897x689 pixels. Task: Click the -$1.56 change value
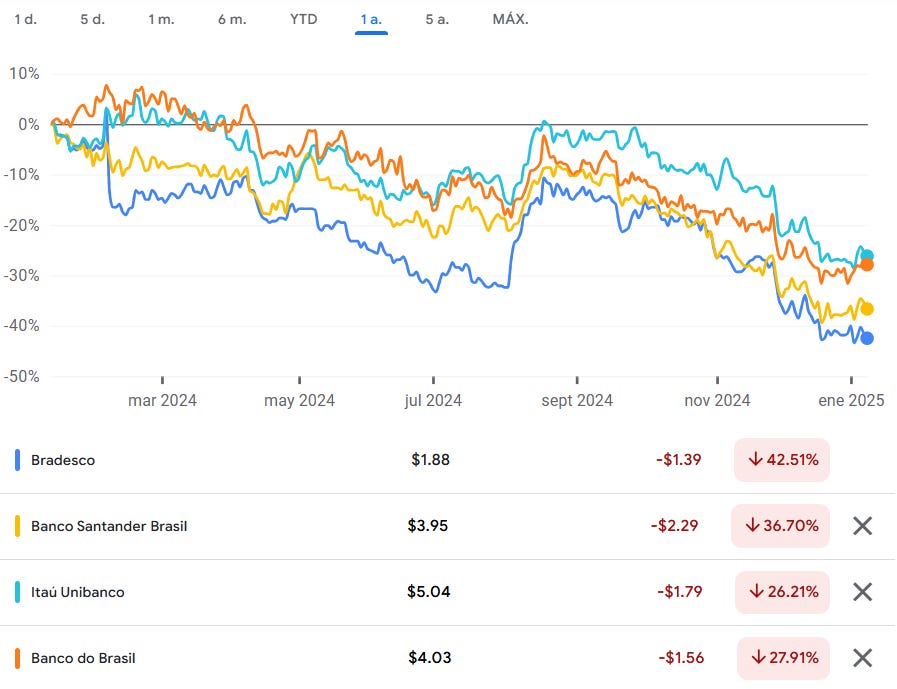681,658
